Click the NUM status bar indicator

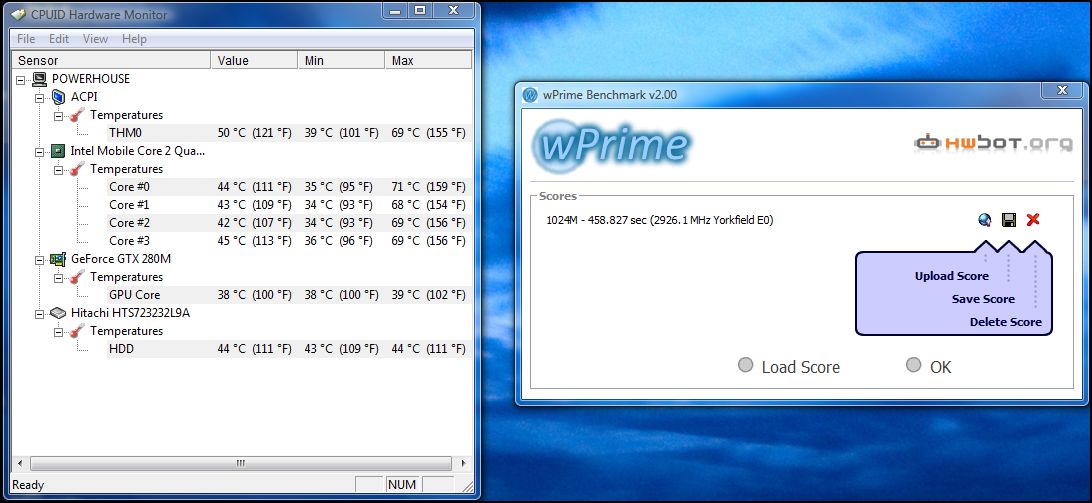pos(402,485)
